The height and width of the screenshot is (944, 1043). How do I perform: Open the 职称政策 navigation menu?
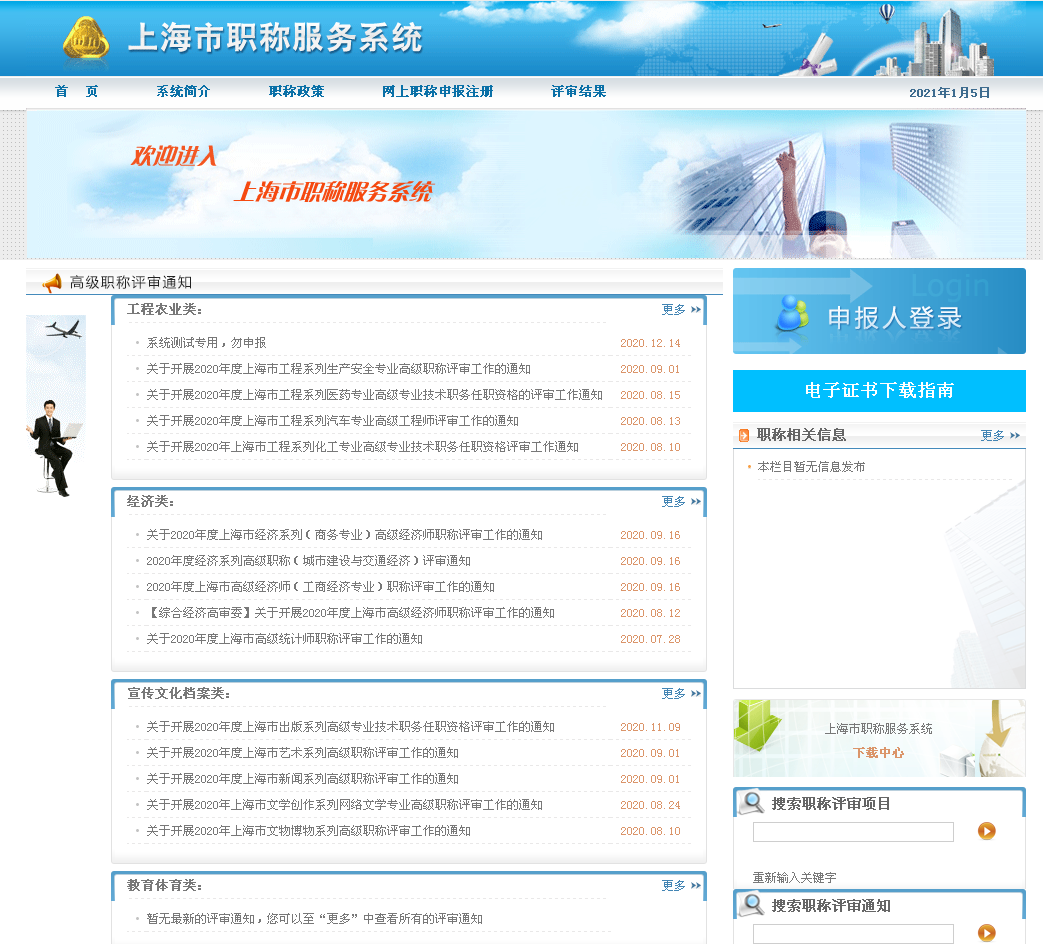click(x=295, y=90)
